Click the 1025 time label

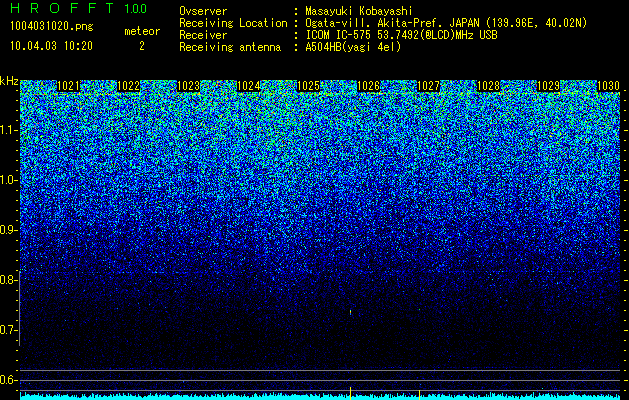click(308, 86)
